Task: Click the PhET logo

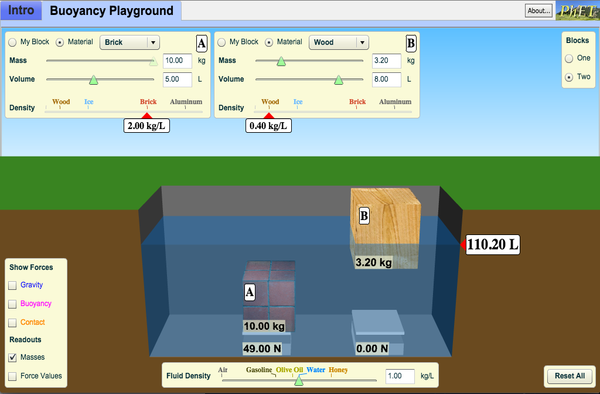Action: pos(577,11)
